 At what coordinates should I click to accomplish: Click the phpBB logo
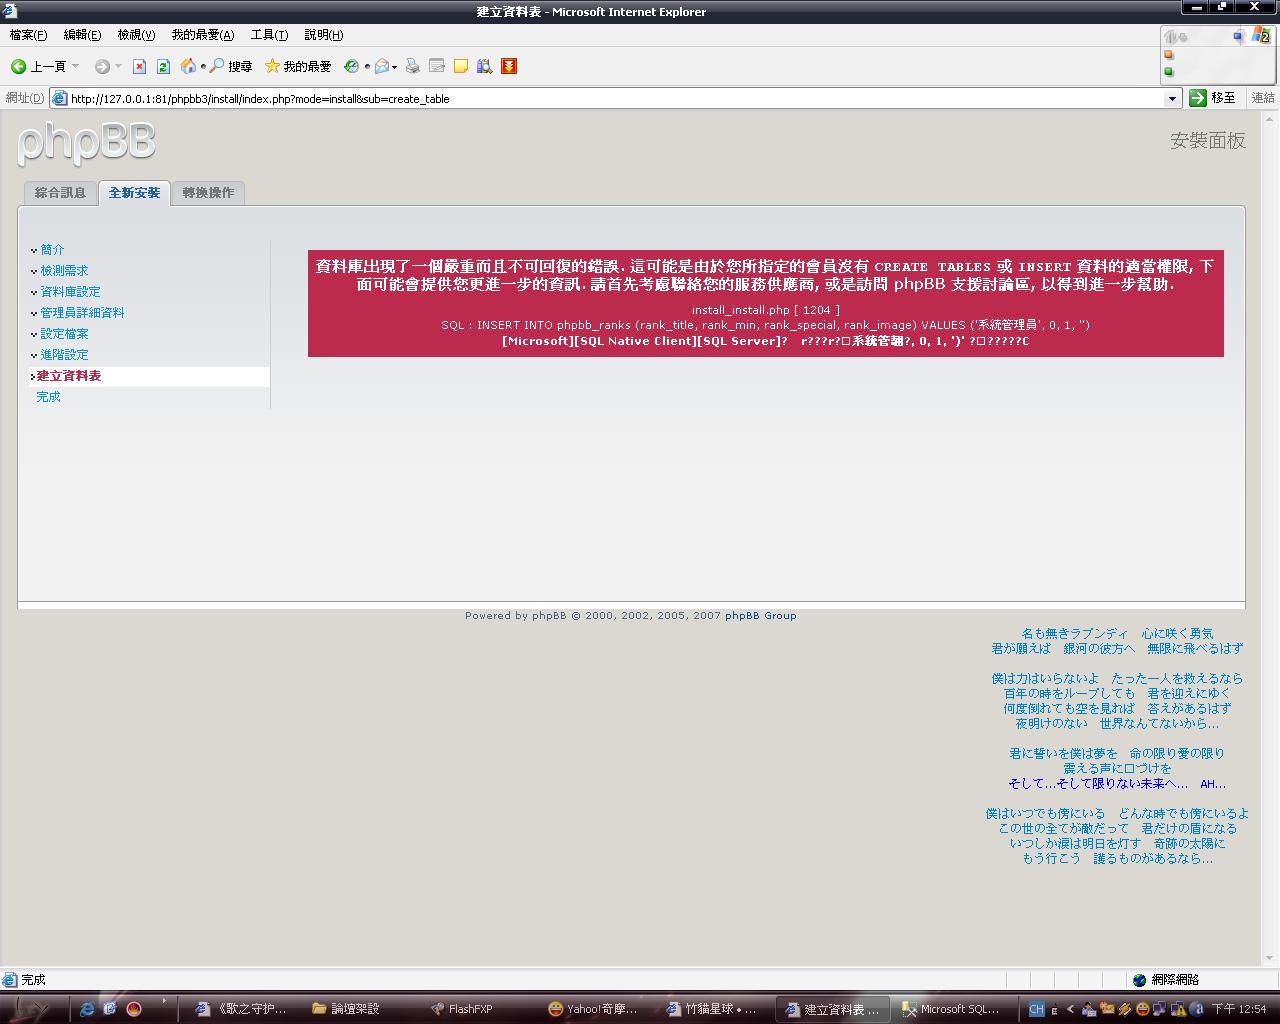coord(87,143)
